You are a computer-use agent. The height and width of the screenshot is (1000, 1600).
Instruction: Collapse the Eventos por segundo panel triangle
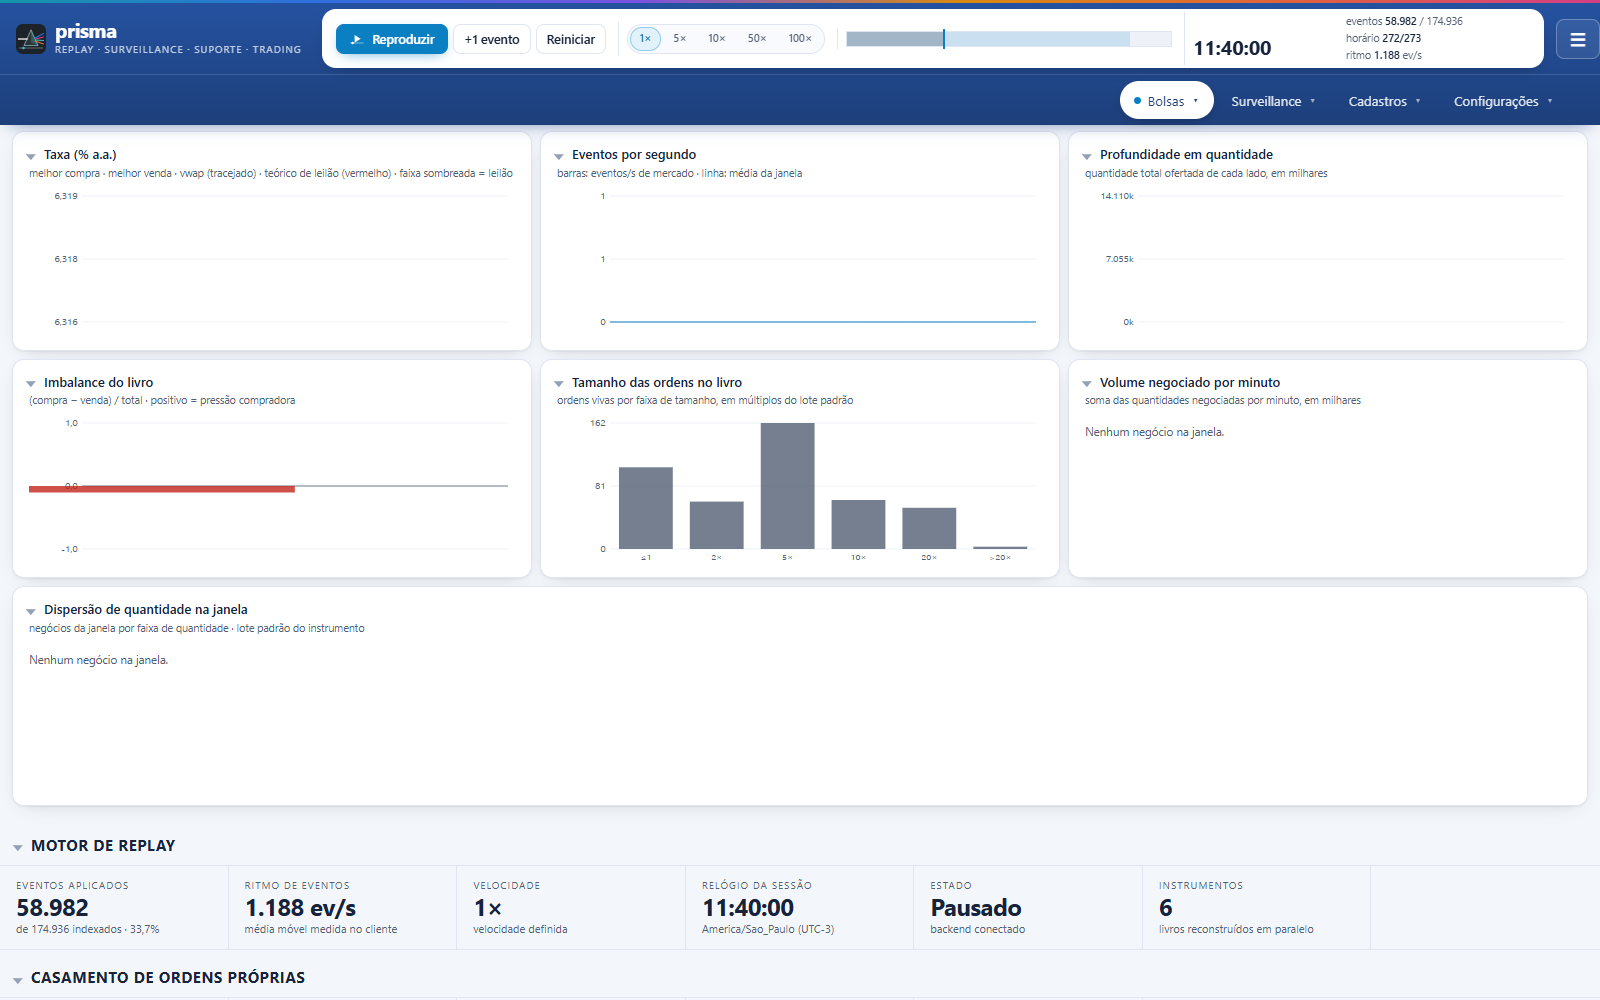[559, 156]
